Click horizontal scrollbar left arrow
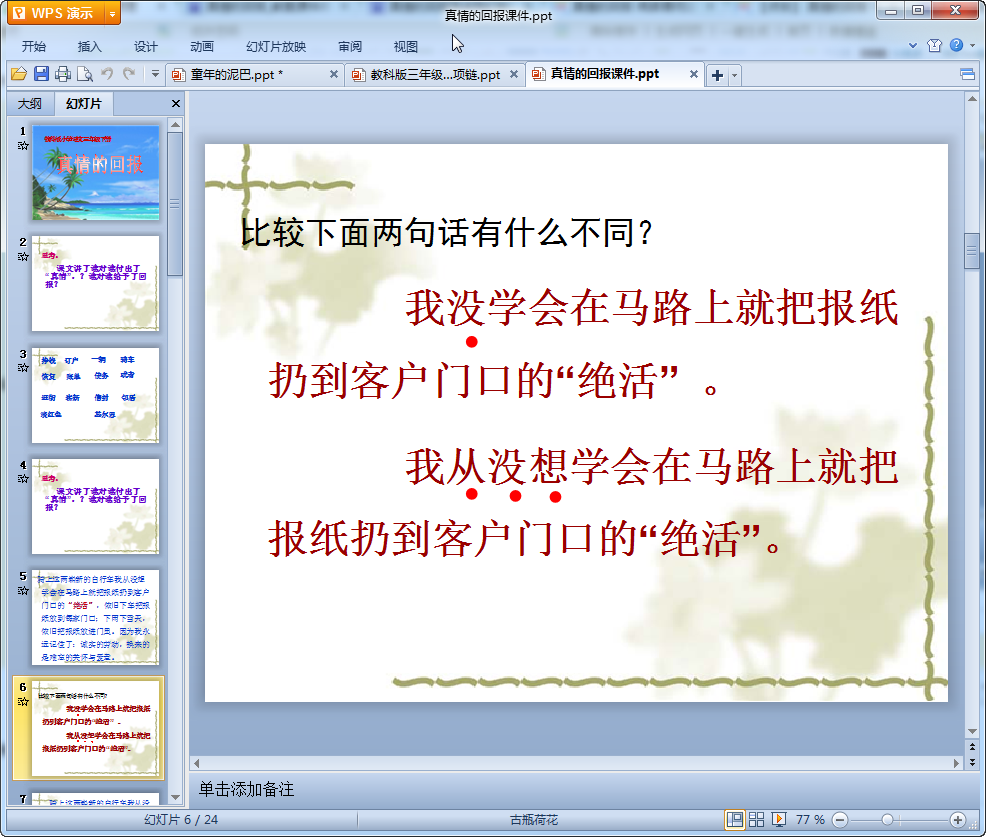Image resolution: width=986 pixels, height=837 pixels. 197,763
